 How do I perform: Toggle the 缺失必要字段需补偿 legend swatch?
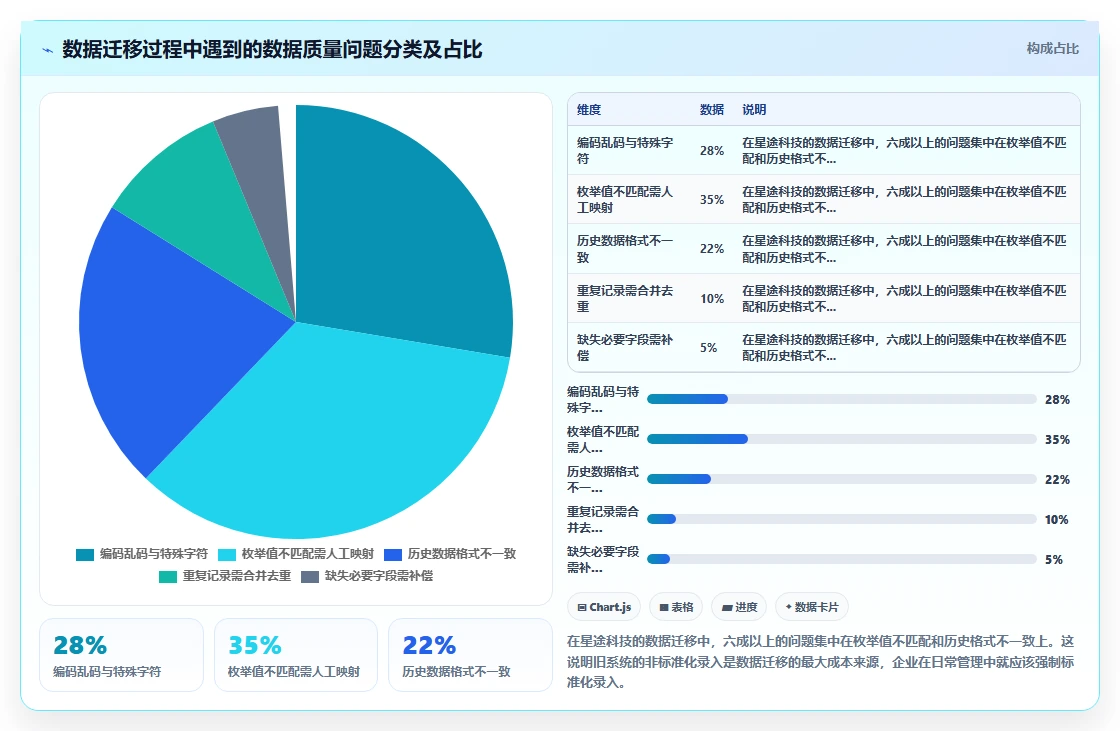pos(310,577)
